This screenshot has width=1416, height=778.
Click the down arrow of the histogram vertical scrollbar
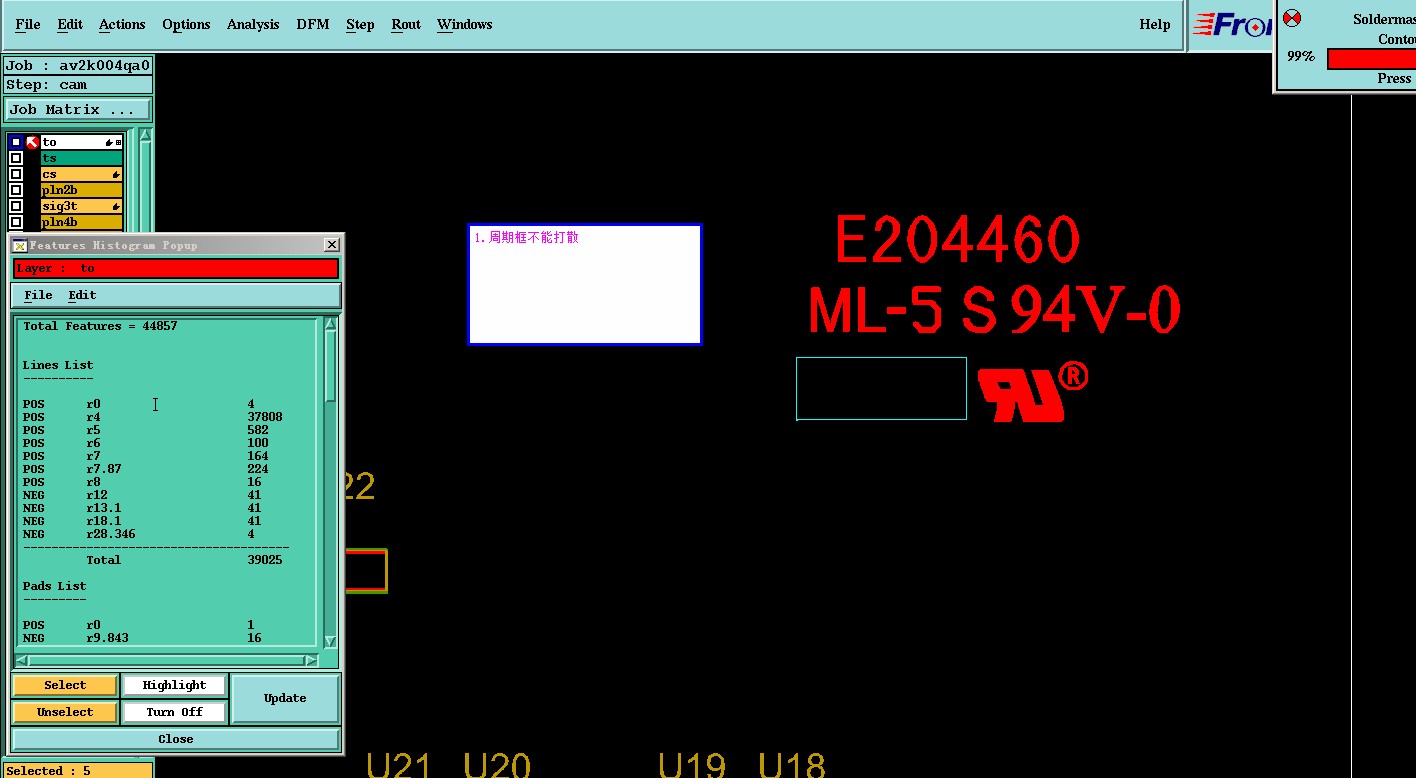(x=331, y=641)
